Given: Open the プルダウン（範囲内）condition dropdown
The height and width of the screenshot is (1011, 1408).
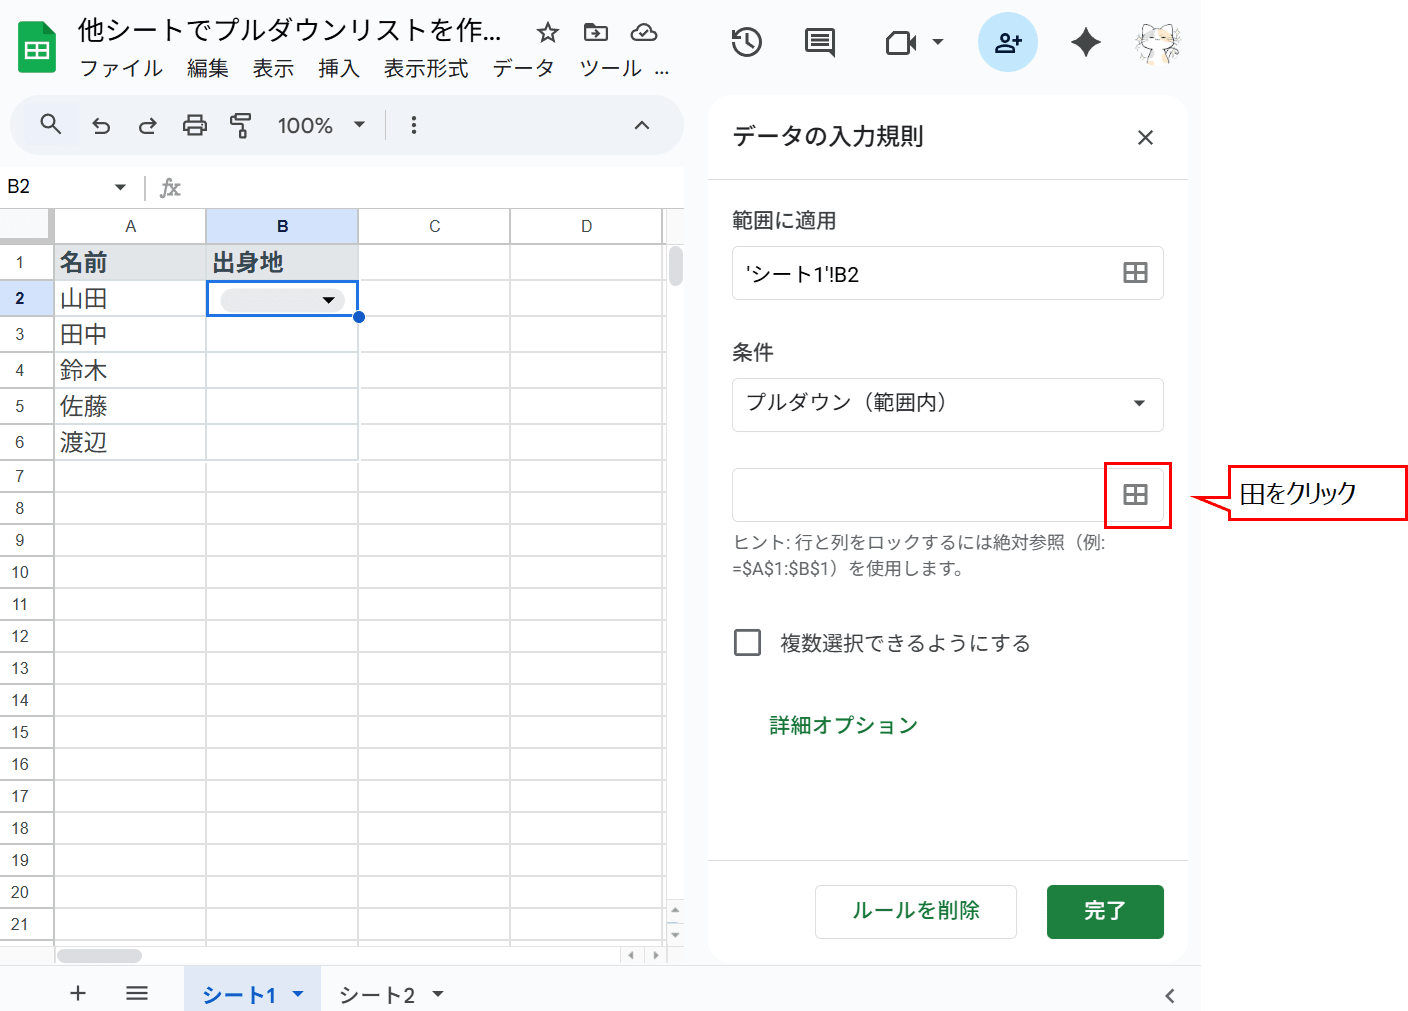Looking at the screenshot, I should pyautogui.click(x=947, y=404).
